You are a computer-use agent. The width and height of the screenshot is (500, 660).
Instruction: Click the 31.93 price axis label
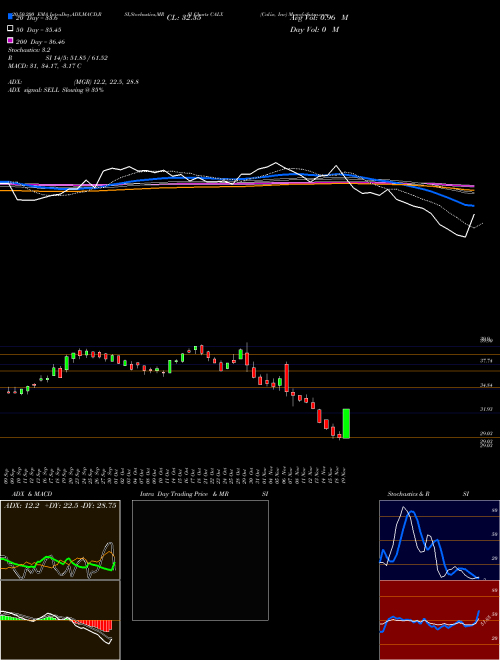[486, 409]
